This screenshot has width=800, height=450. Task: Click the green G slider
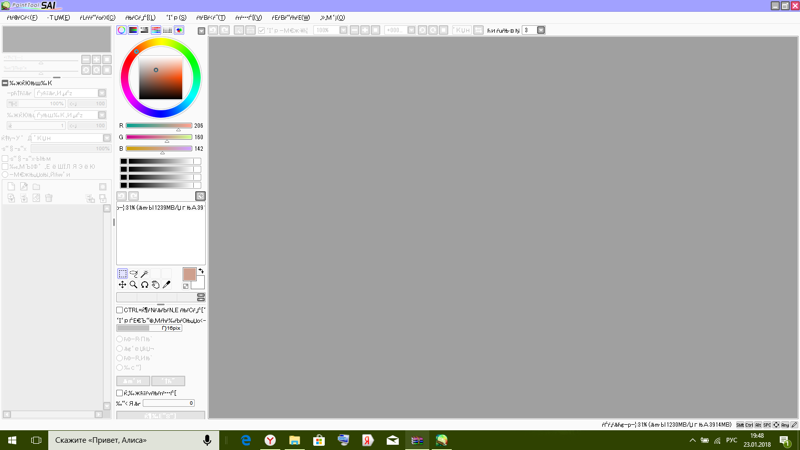click(x=159, y=137)
